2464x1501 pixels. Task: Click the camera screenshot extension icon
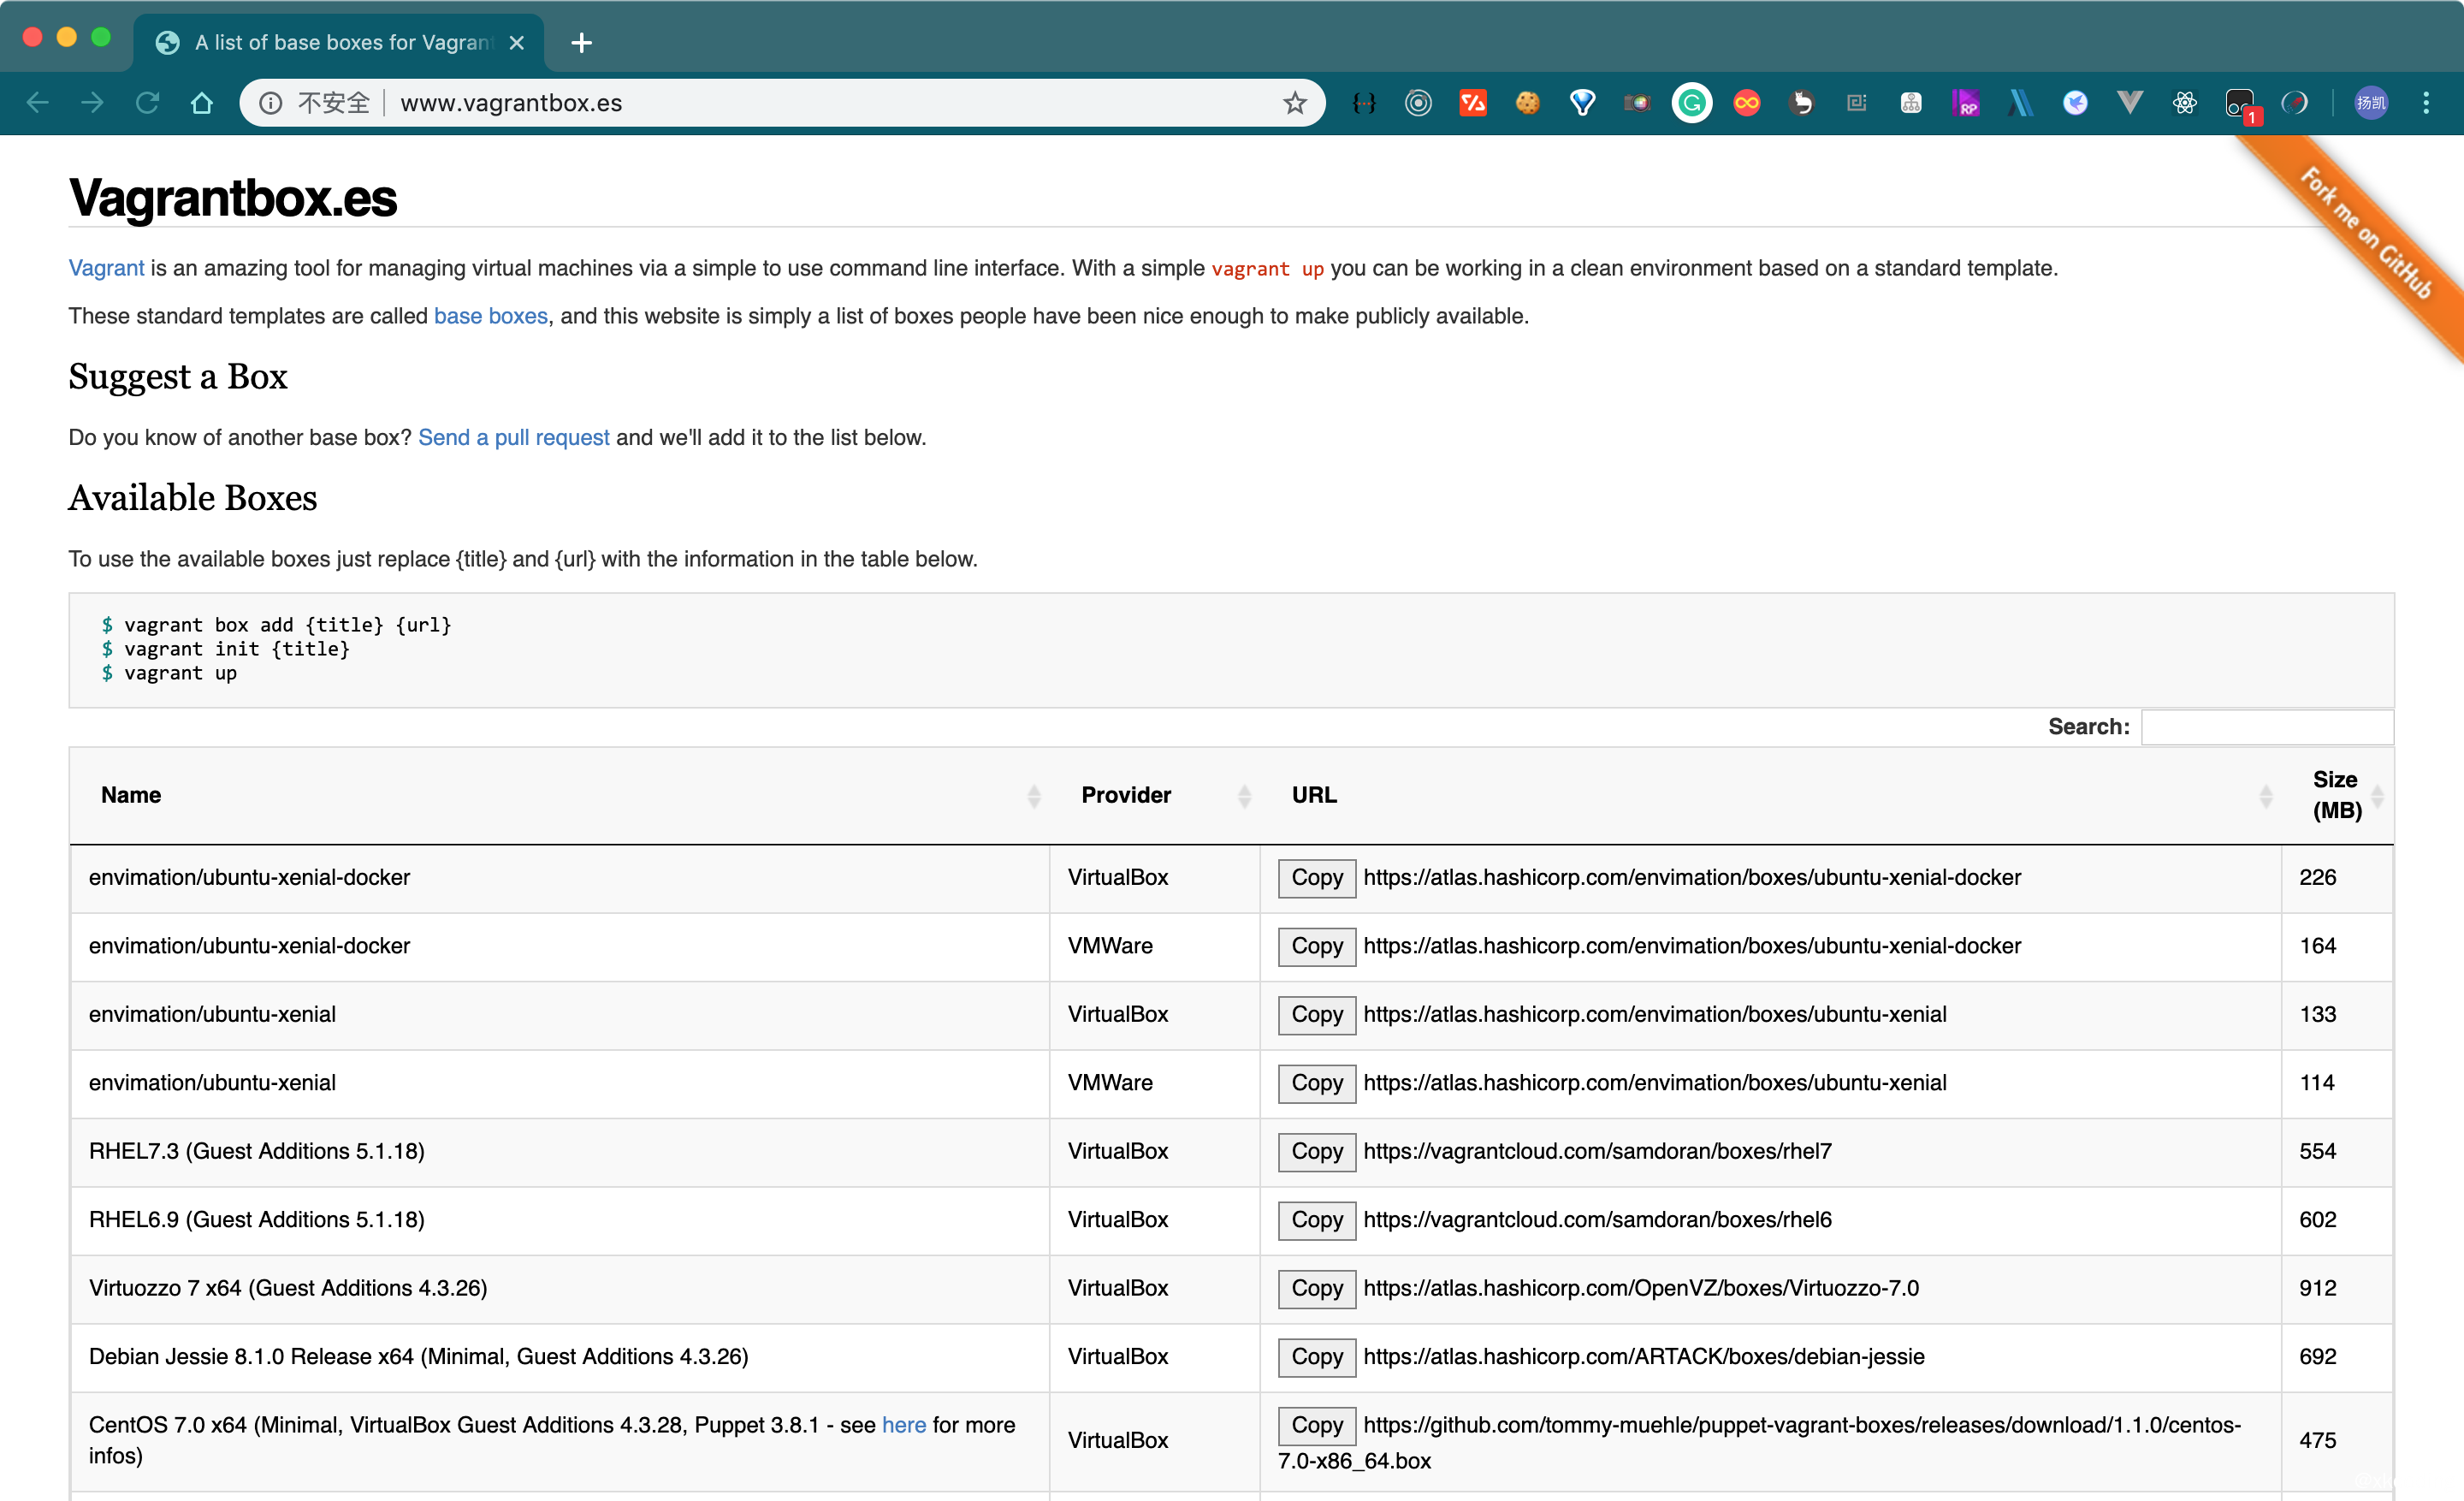(1637, 103)
